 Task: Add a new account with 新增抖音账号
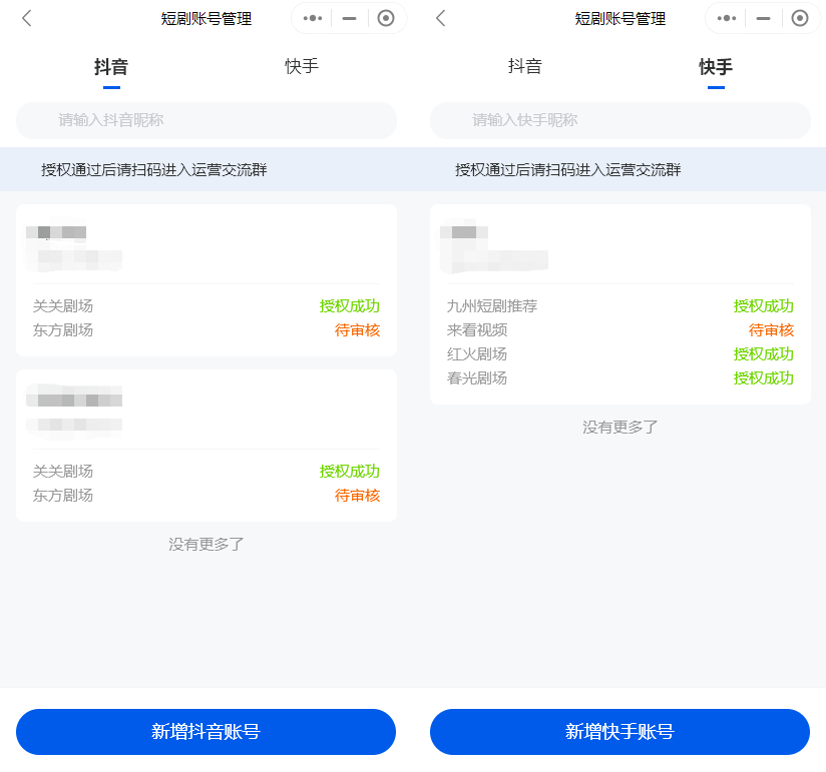206,732
